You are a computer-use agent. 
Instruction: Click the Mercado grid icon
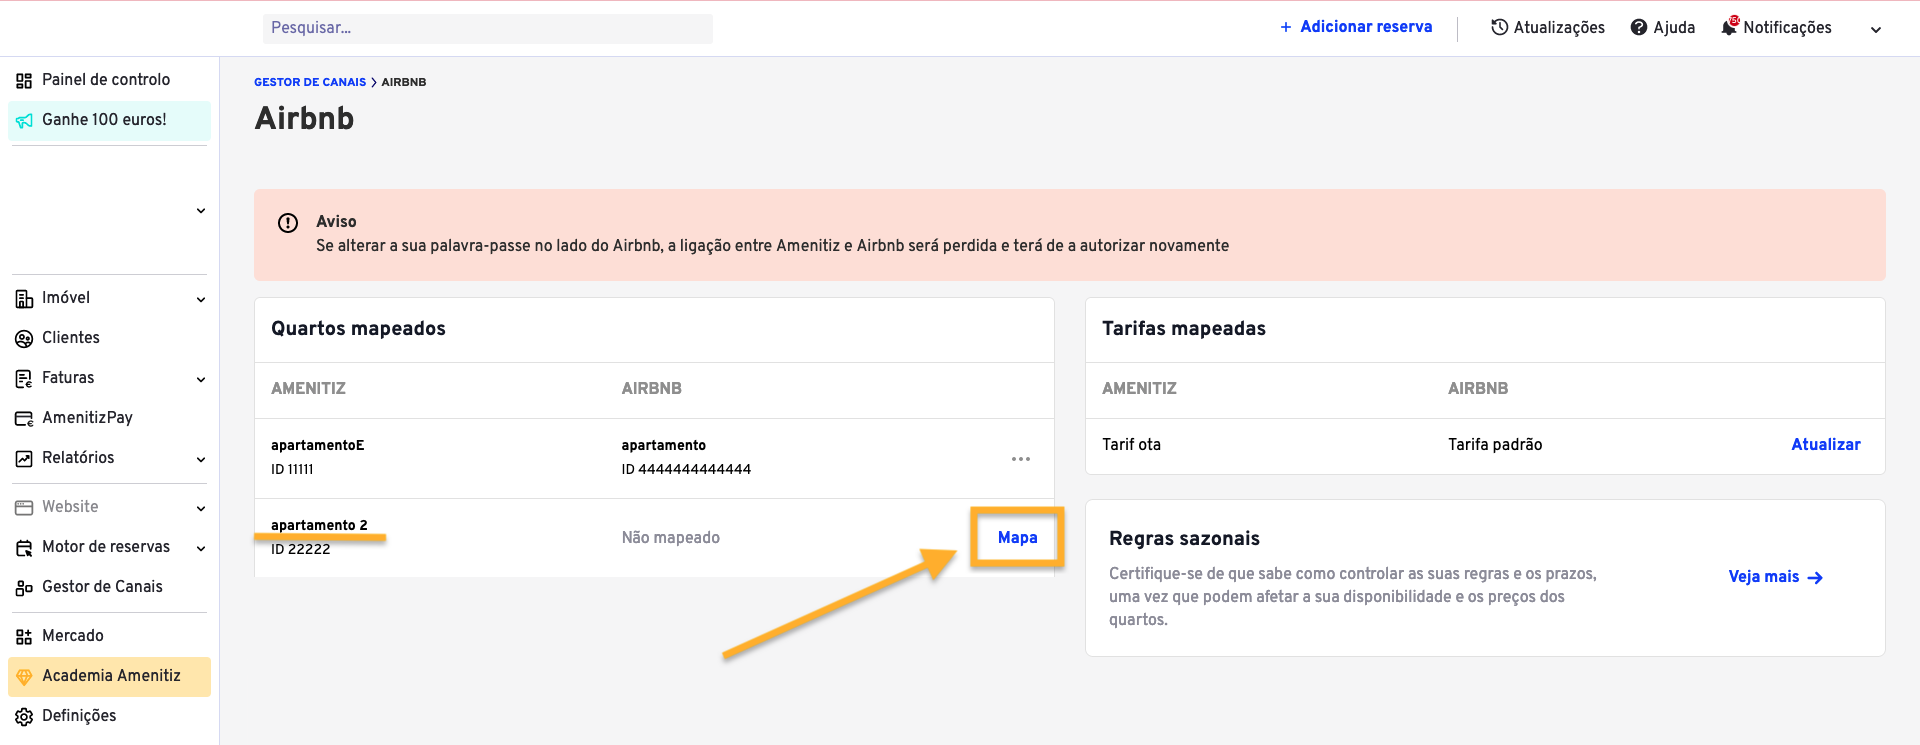pyautogui.click(x=24, y=637)
